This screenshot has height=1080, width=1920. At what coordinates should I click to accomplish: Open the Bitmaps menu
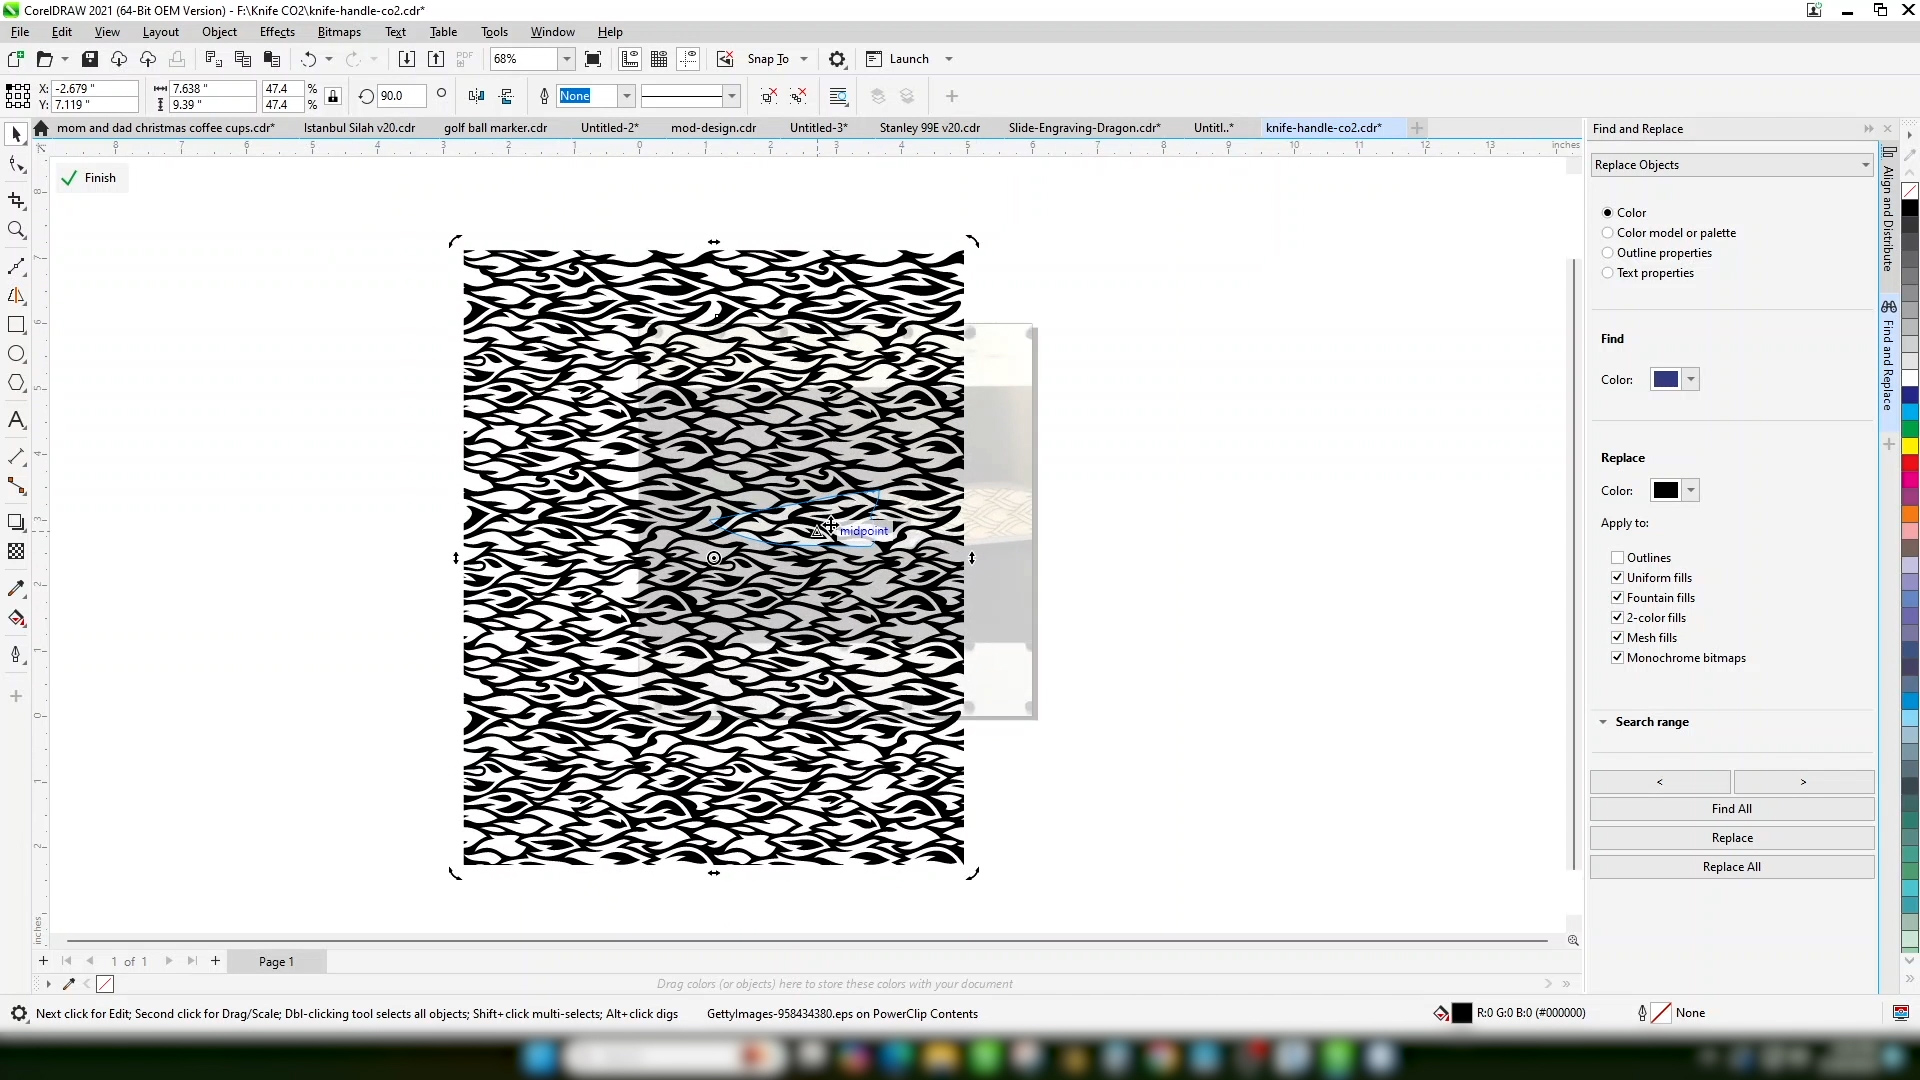pyautogui.click(x=339, y=32)
